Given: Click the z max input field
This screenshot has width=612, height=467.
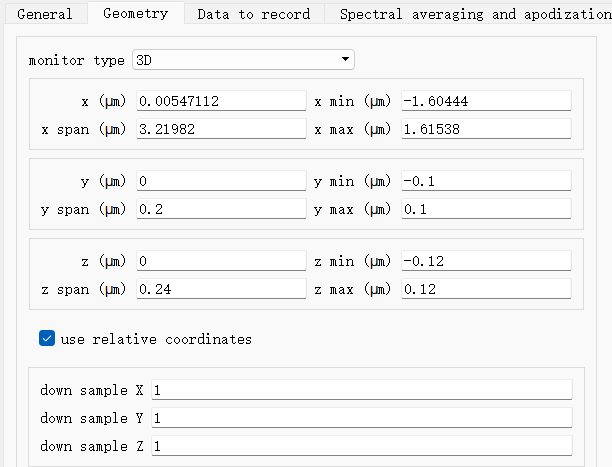Looking at the screenshot, I should [x=486, y=289].
